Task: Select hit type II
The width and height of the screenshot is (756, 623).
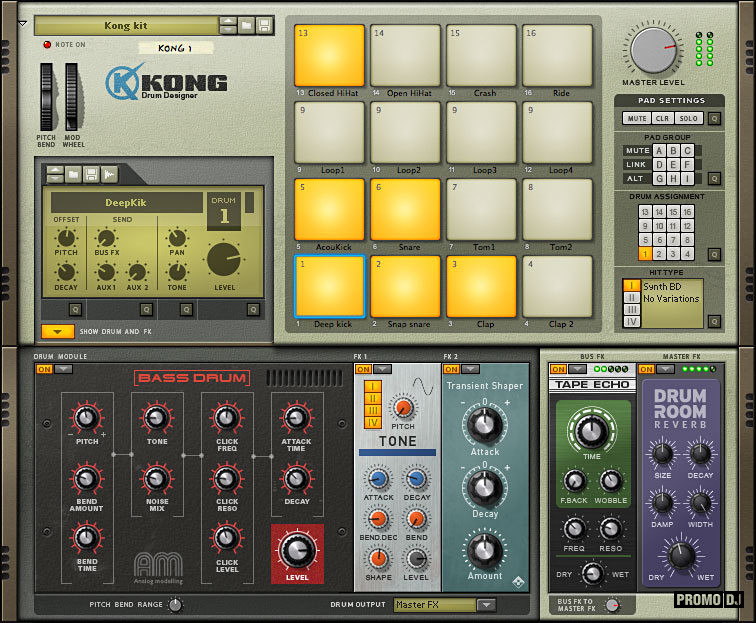Action: [631, 298]
